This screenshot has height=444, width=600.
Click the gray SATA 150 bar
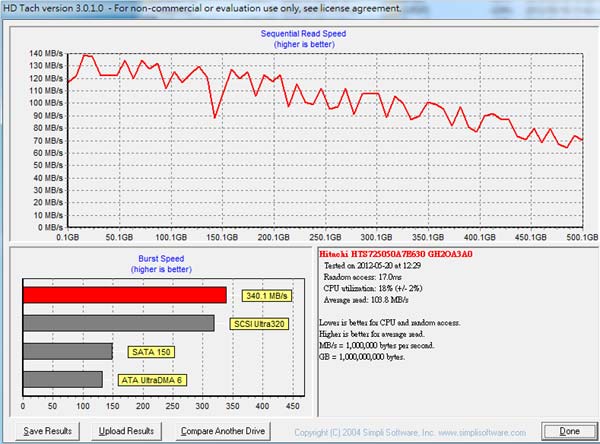[x=67, y=351]
